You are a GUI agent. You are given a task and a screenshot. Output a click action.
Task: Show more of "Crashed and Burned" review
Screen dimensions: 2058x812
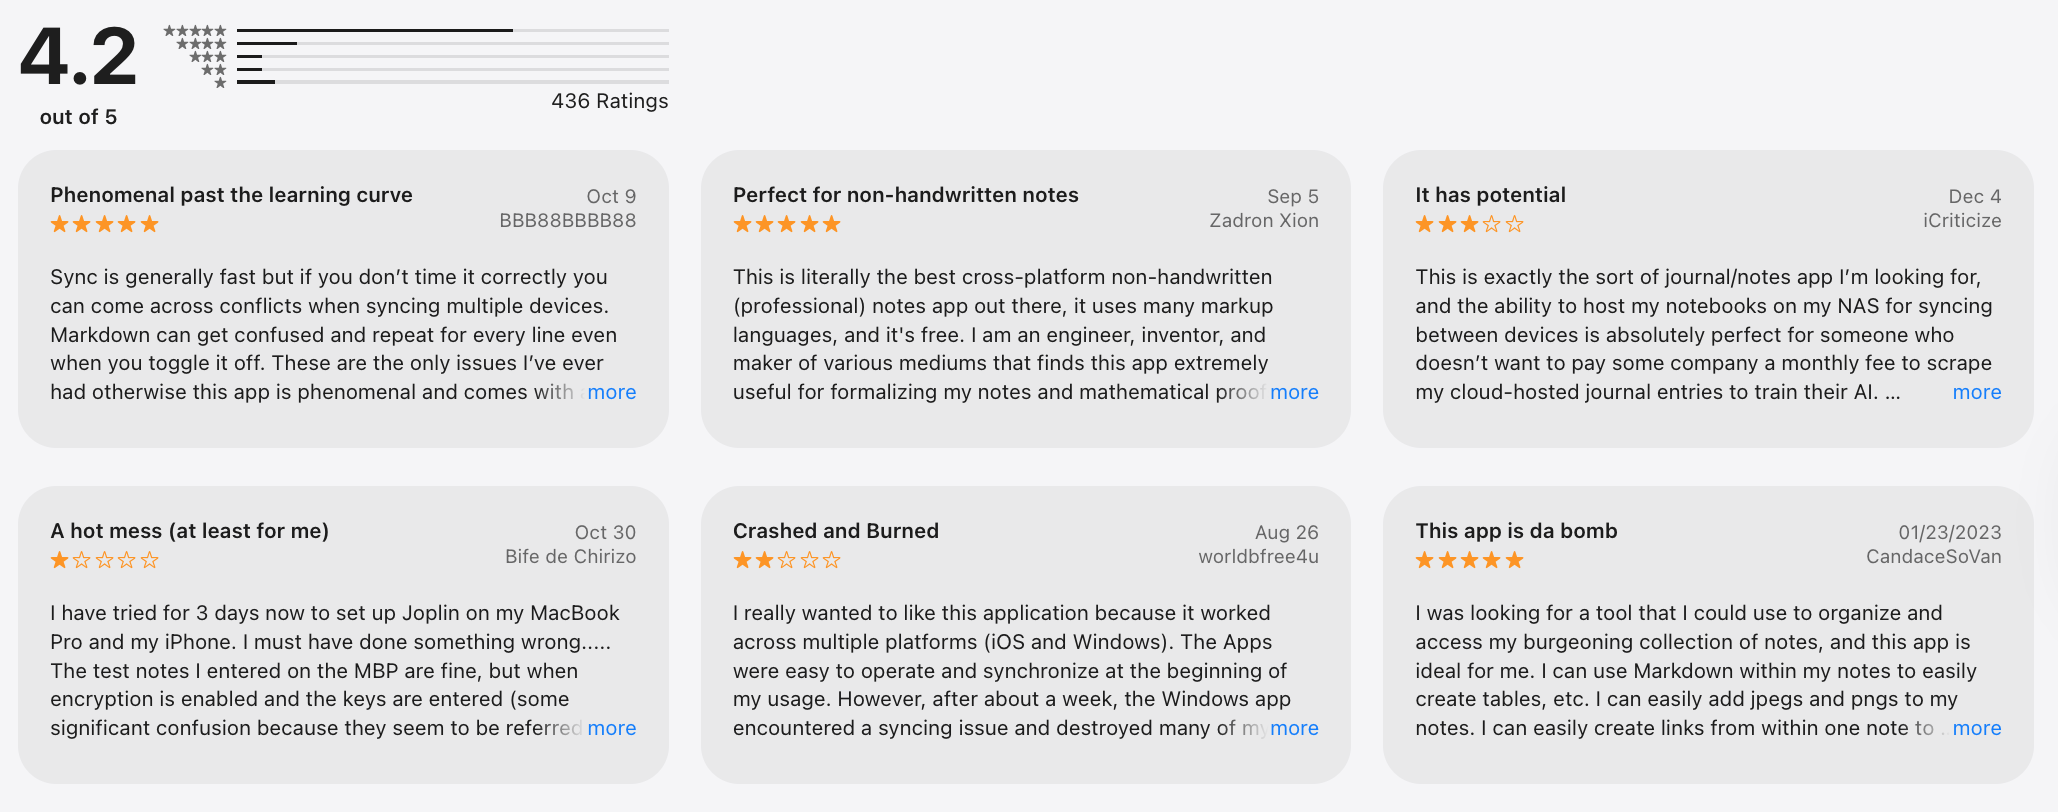coord(1294,728)
